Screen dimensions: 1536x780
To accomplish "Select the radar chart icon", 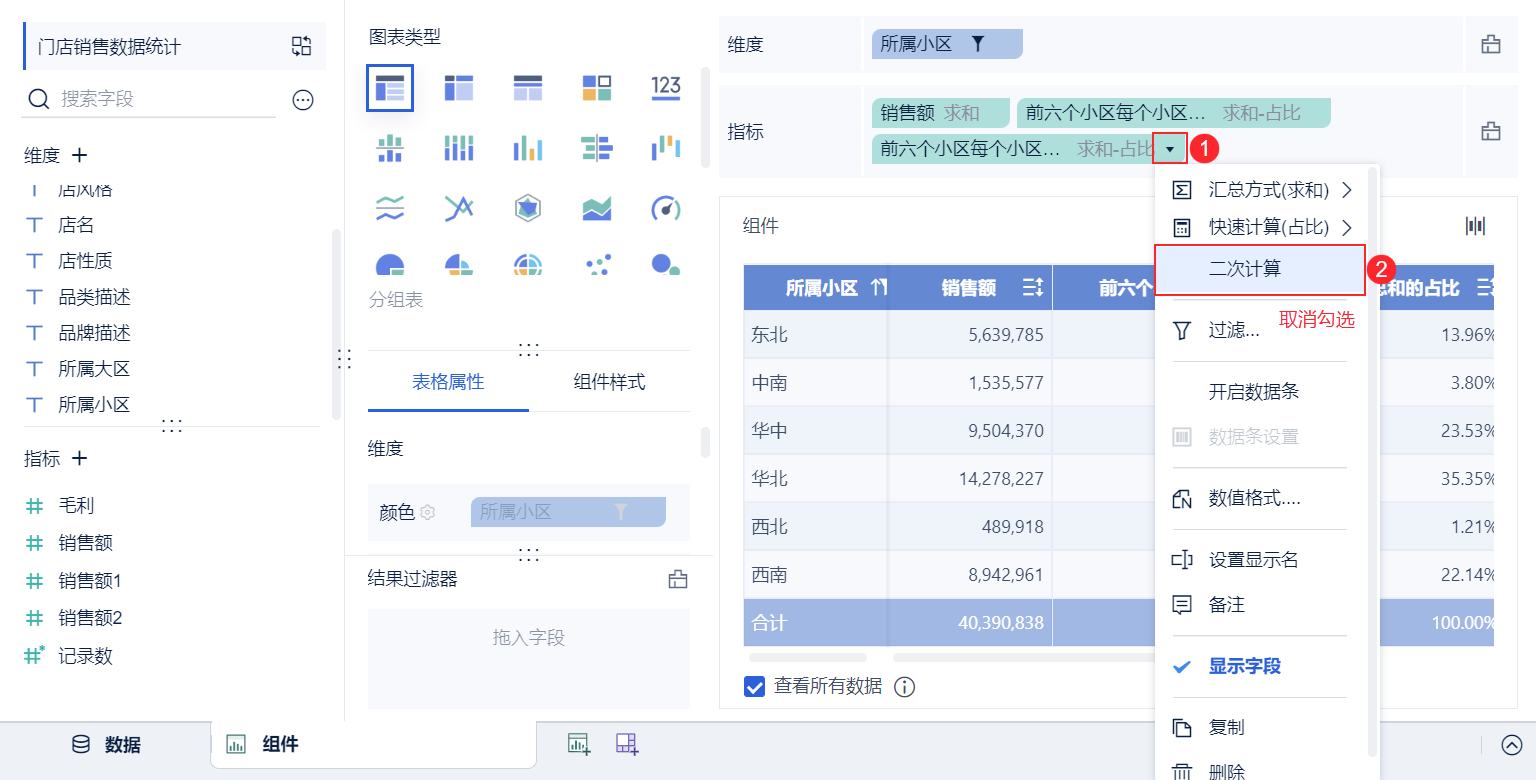I will pyautogui.click(x=527, y=208).
